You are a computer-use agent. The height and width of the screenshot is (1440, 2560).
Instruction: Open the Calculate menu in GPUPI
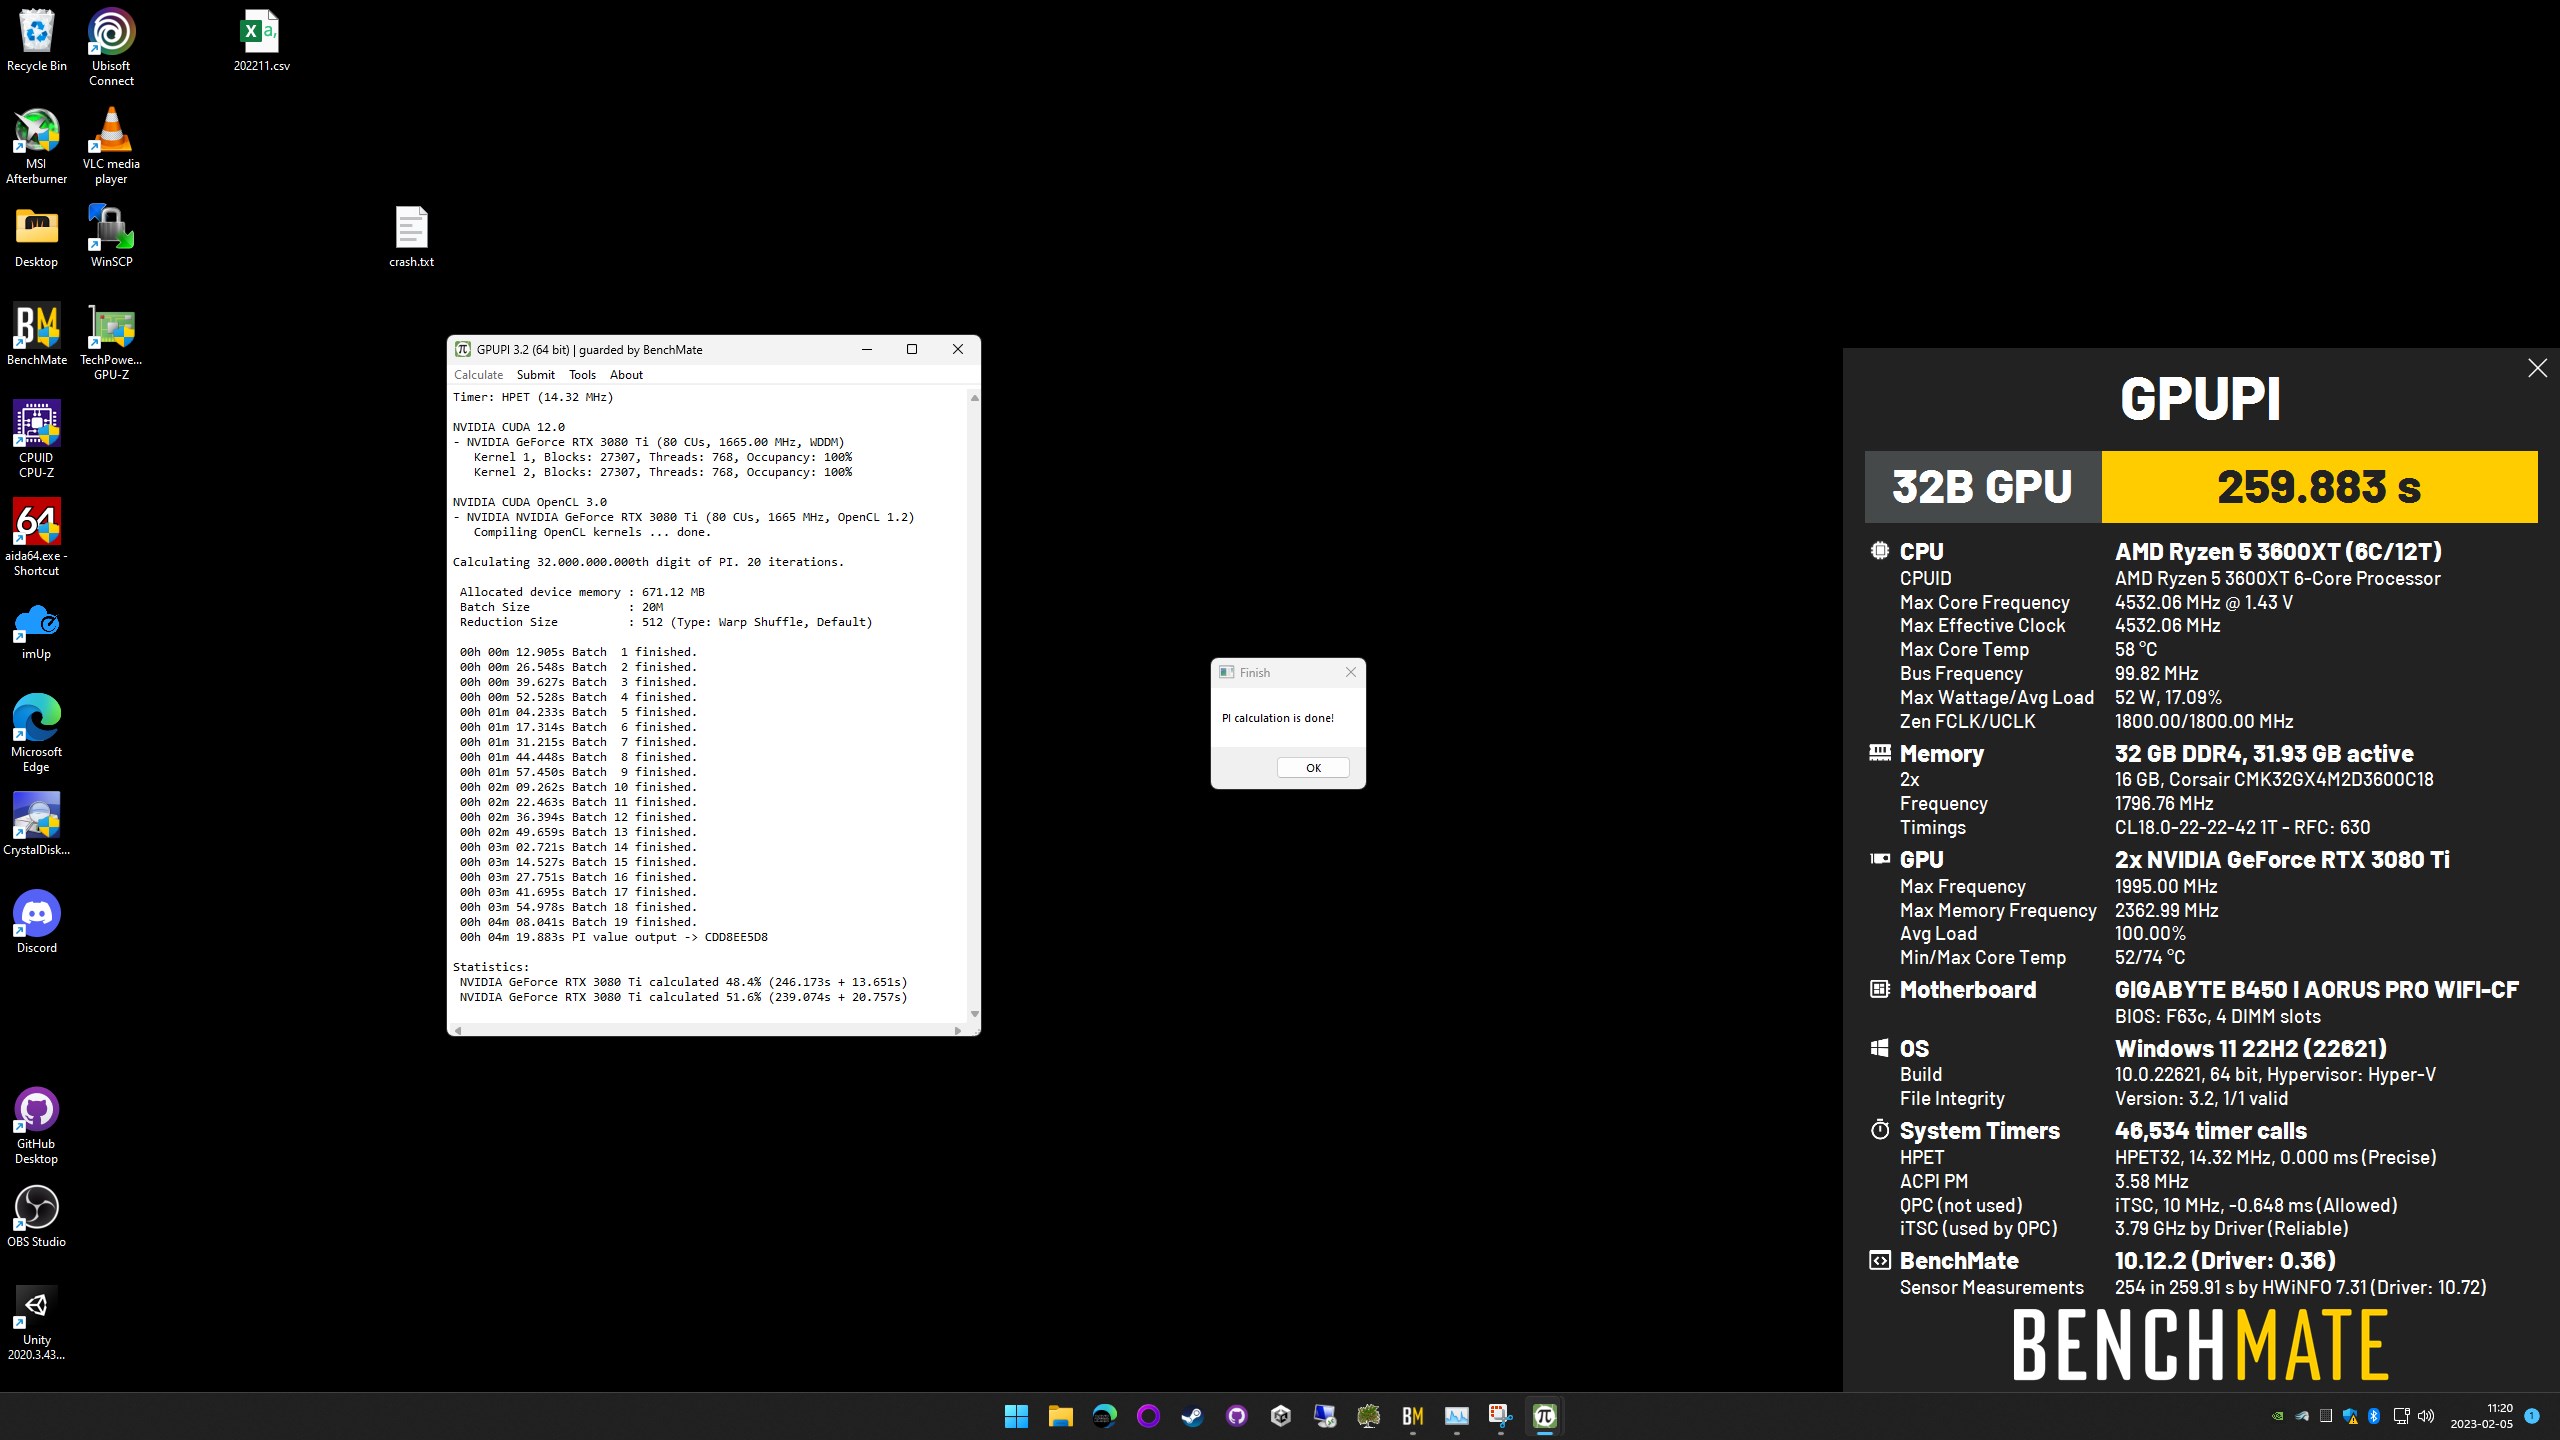click(x=478, y=375)
